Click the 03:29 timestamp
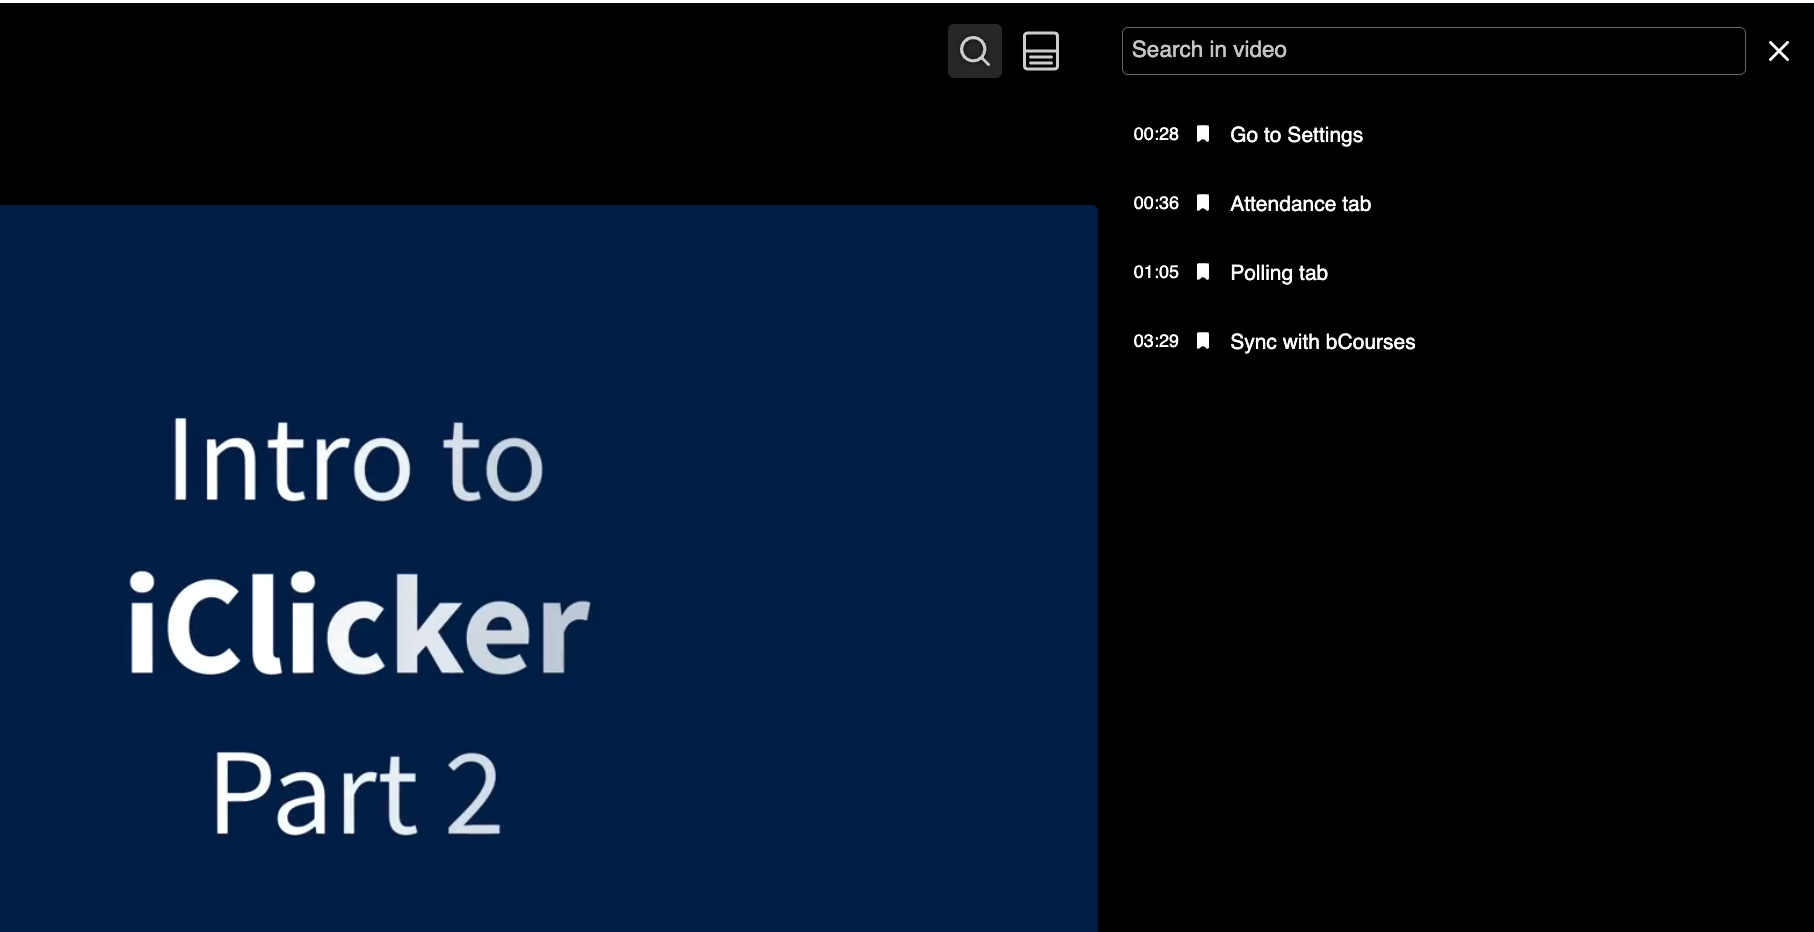 1155,341
